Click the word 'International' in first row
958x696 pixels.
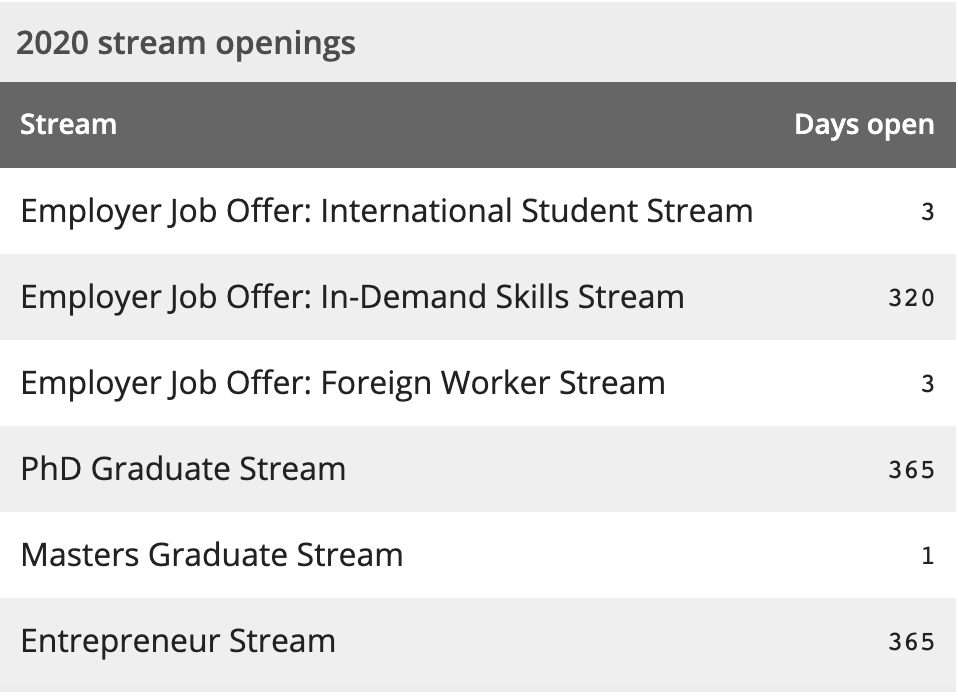(417, 211)
